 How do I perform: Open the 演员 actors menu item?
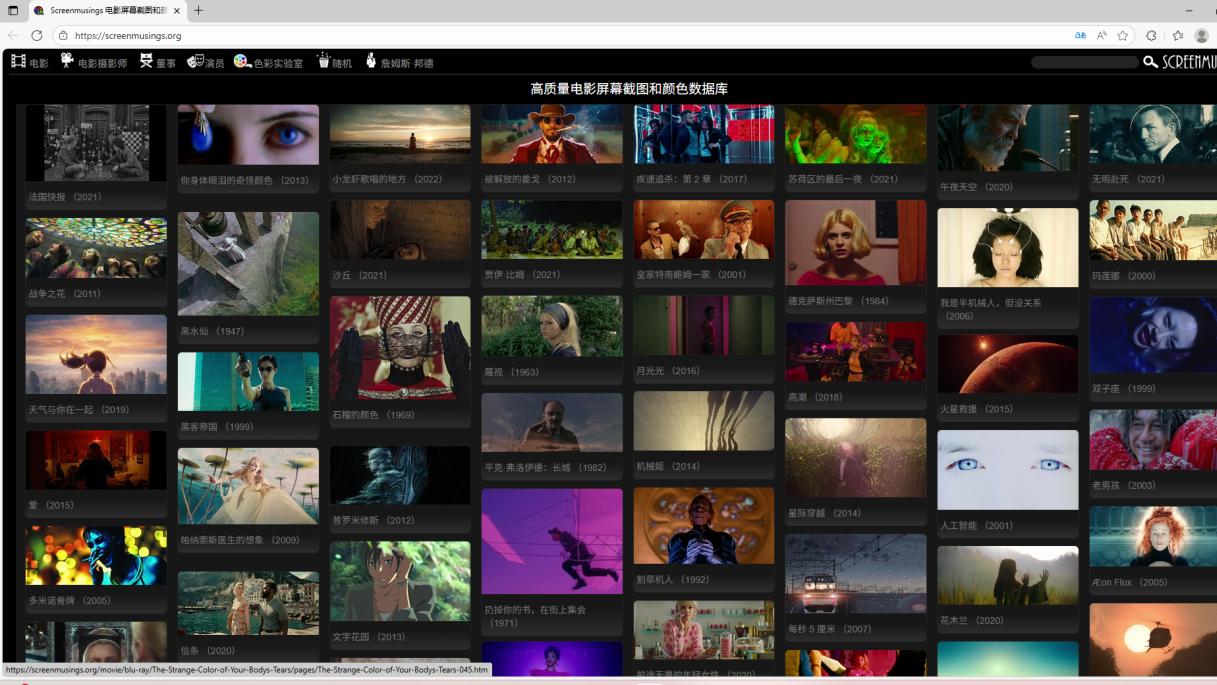206,62
